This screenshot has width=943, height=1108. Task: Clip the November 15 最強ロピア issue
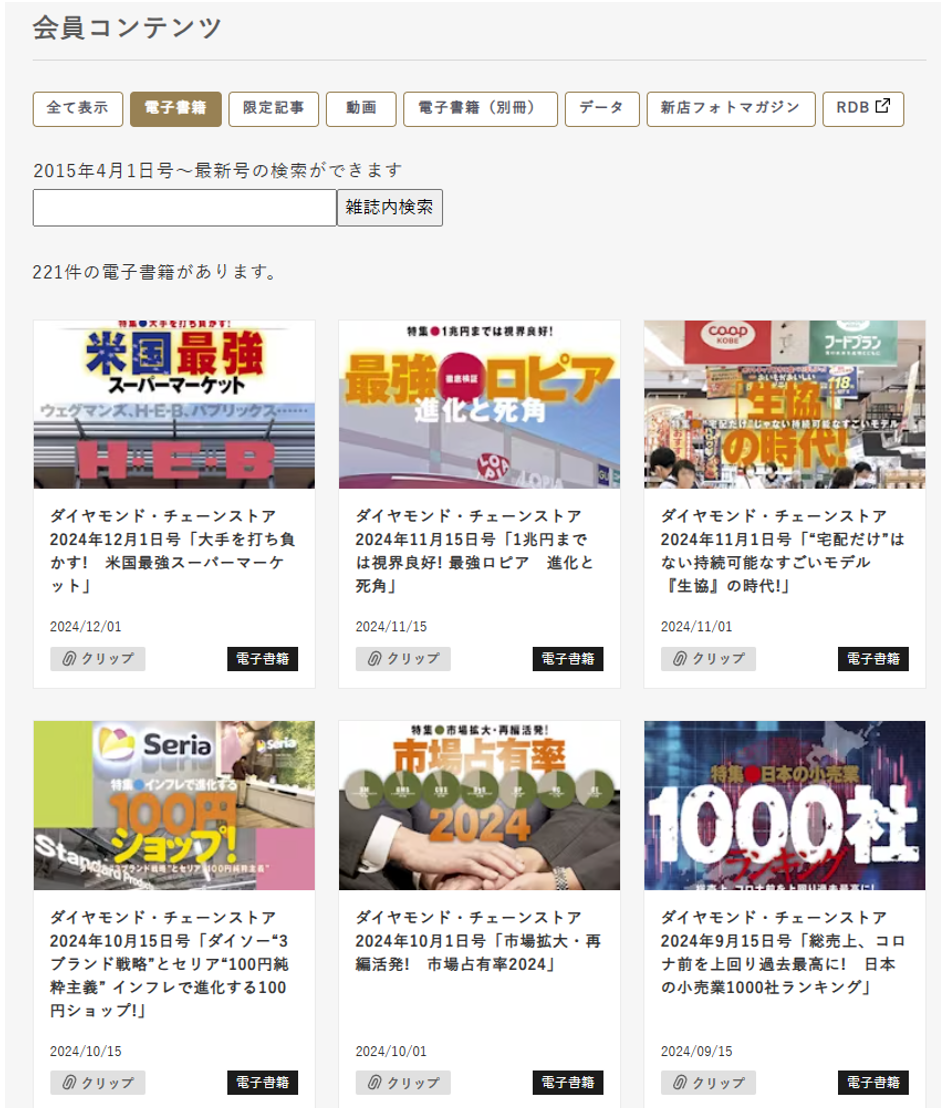pyautogui.click(x=403, y=659)
